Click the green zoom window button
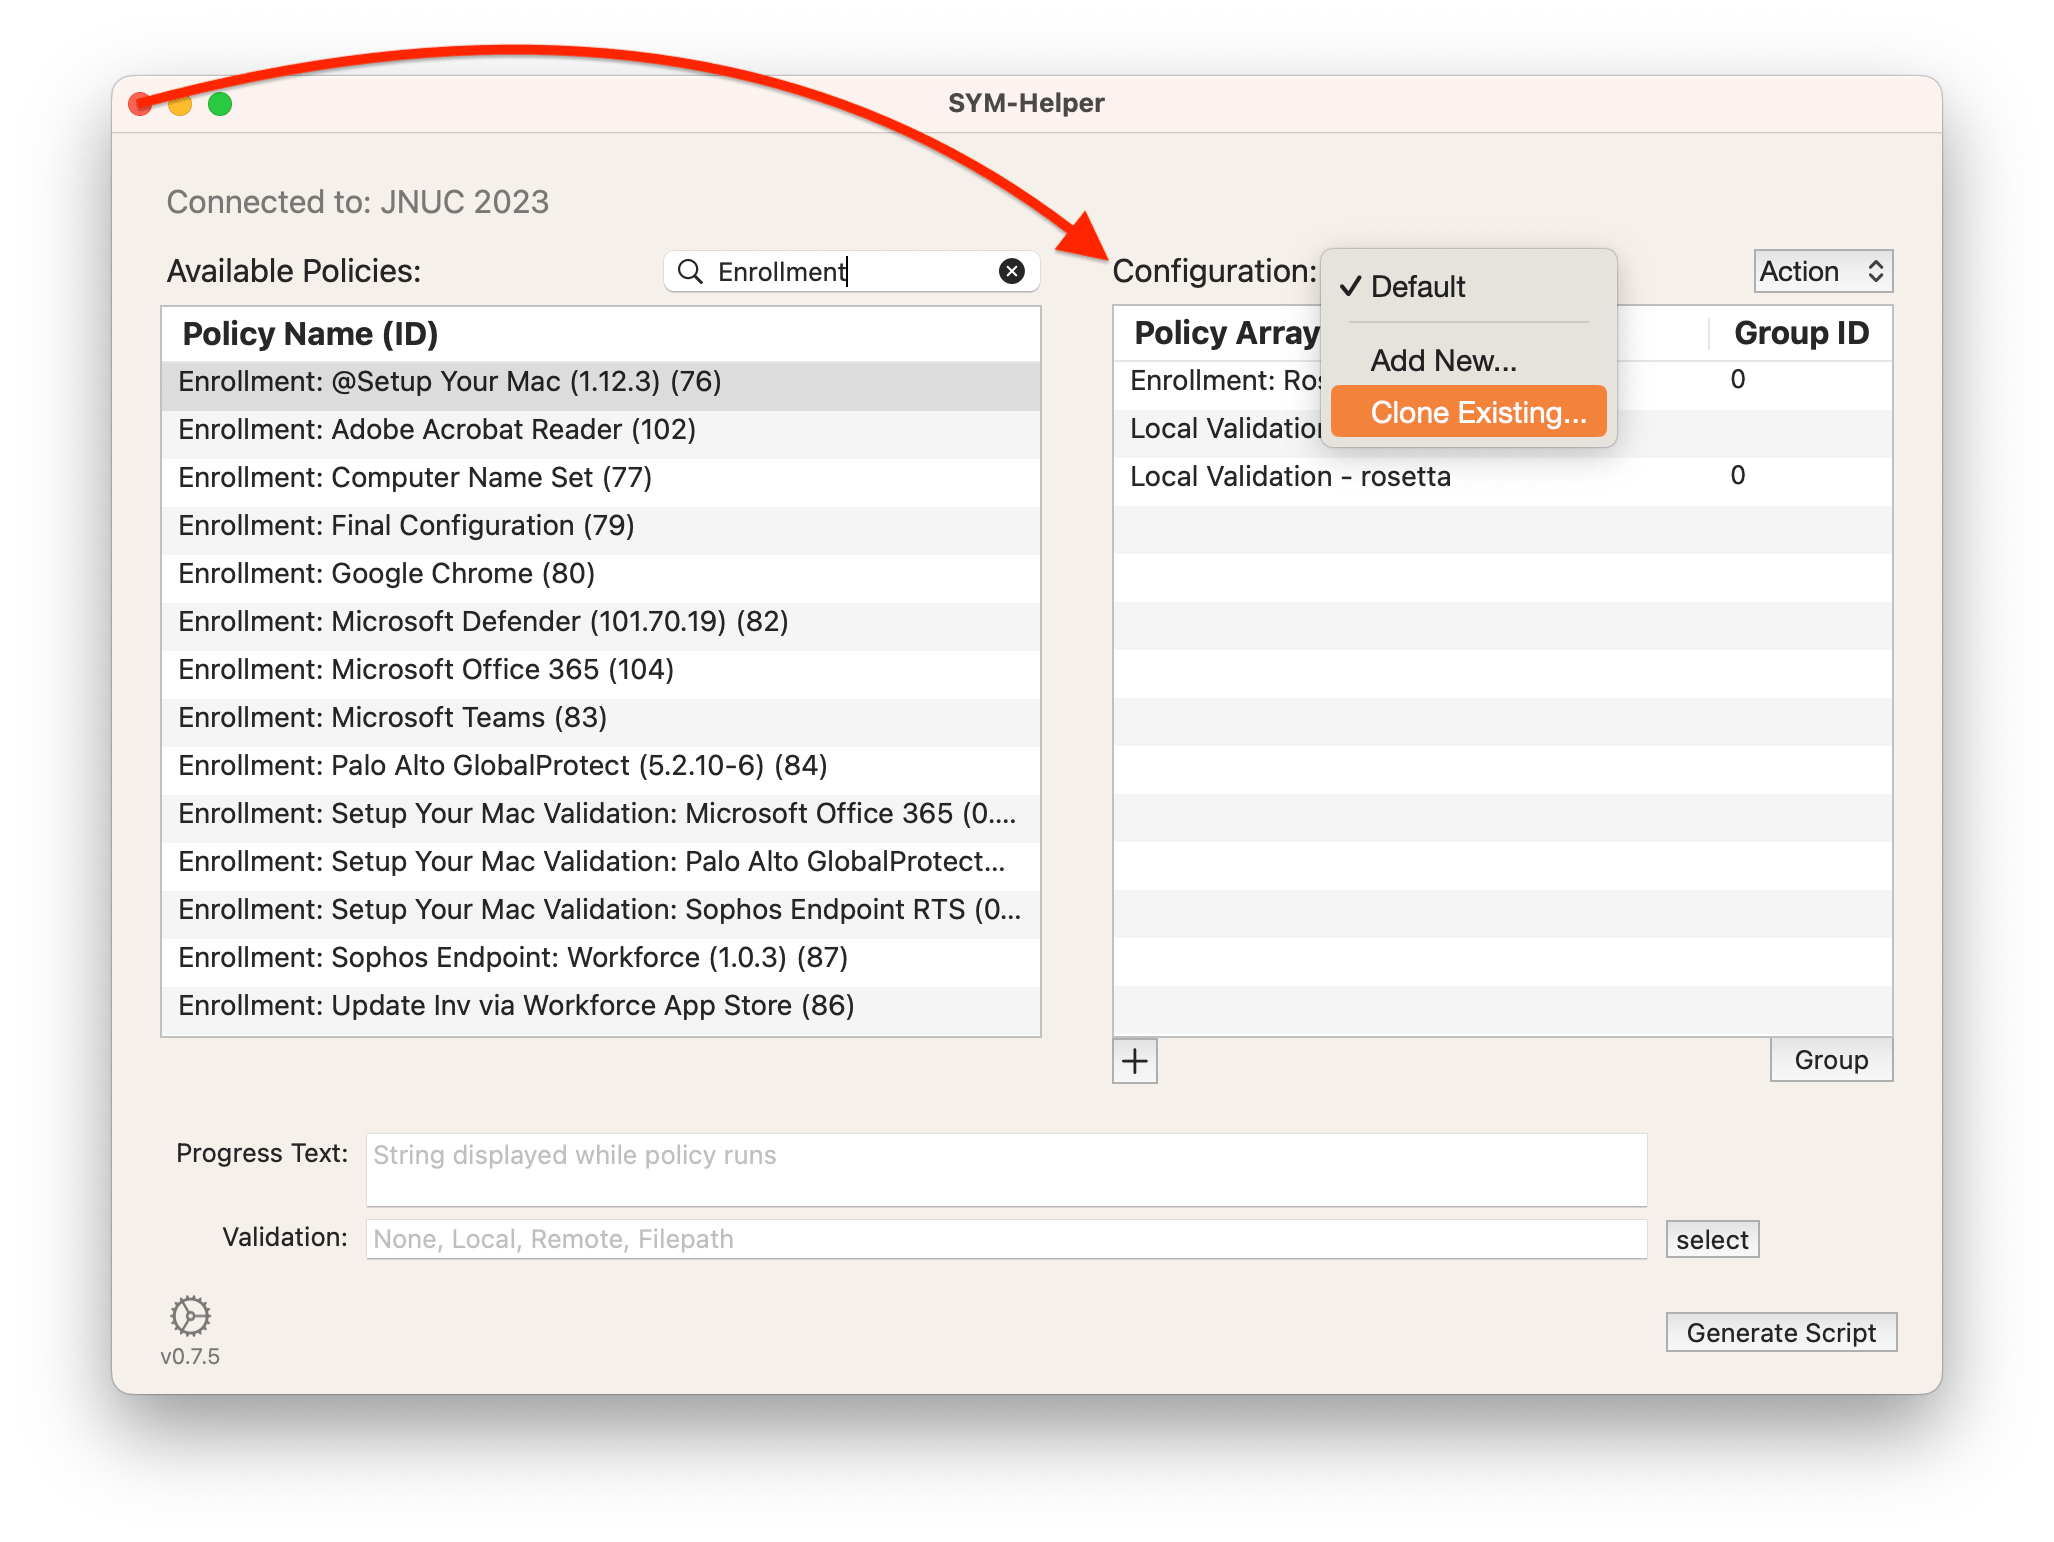 (220, 104)
